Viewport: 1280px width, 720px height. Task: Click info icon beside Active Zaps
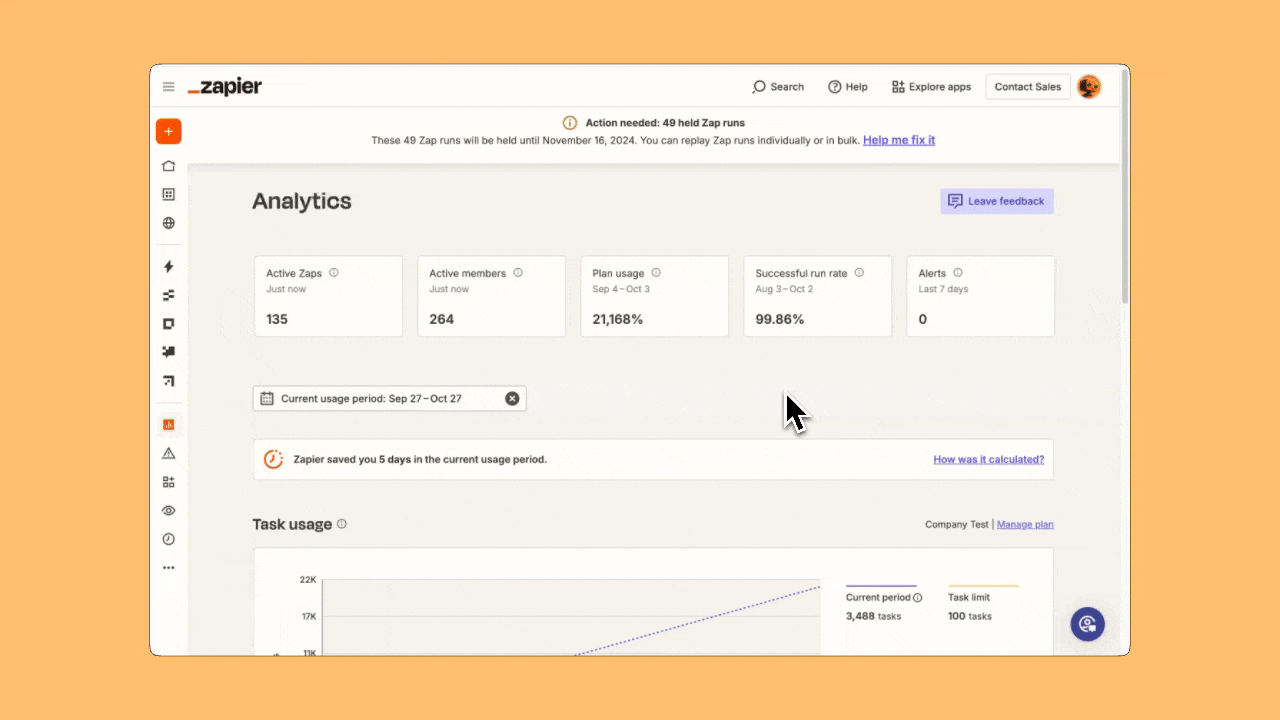pyautogui.click(x=334, y=272)
